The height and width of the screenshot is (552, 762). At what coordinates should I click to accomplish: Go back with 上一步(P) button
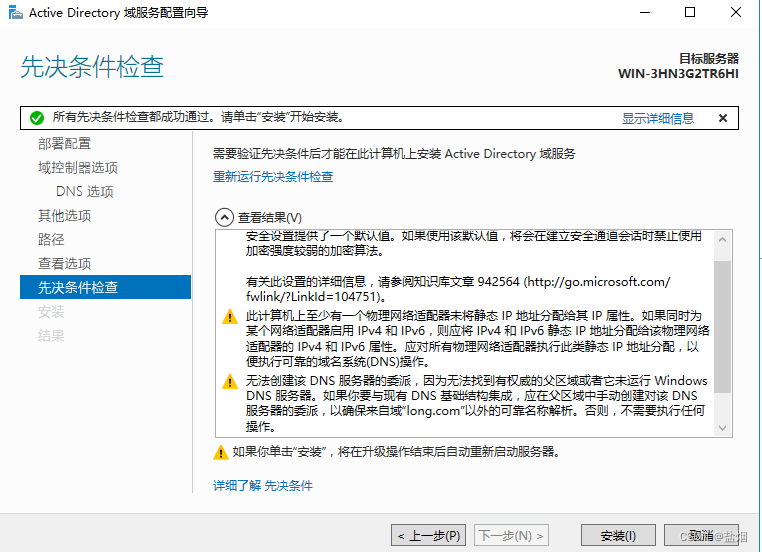[429, 535]
